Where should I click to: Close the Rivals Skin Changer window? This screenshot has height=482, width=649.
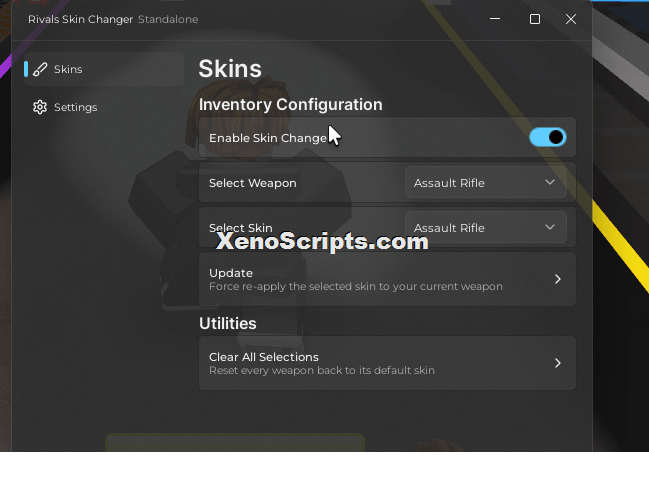[x=571, y=19]
